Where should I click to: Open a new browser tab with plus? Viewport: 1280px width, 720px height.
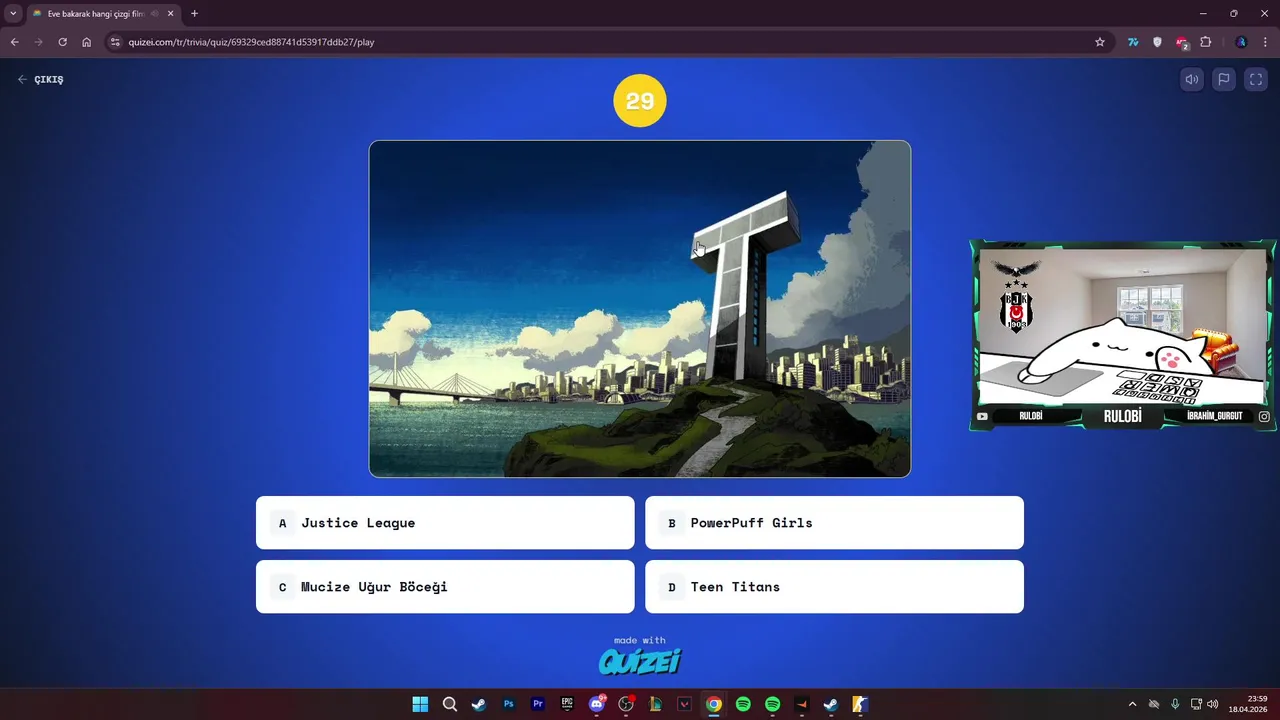[194, 14]
